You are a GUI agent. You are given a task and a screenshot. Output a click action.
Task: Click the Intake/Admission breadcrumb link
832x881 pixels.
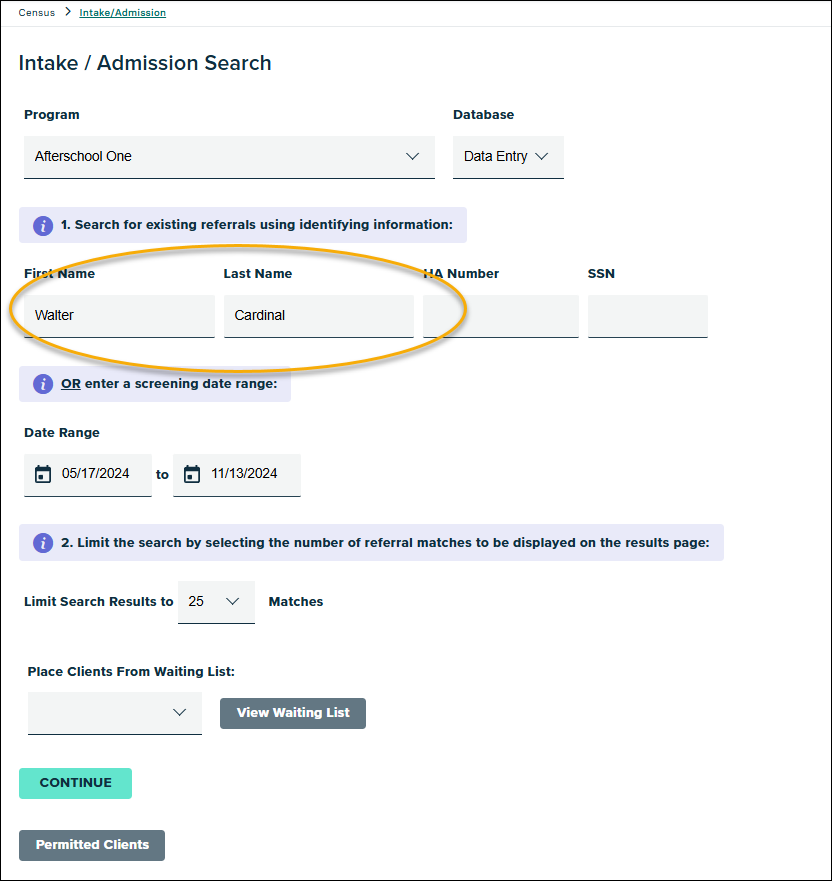click(122, 13)
